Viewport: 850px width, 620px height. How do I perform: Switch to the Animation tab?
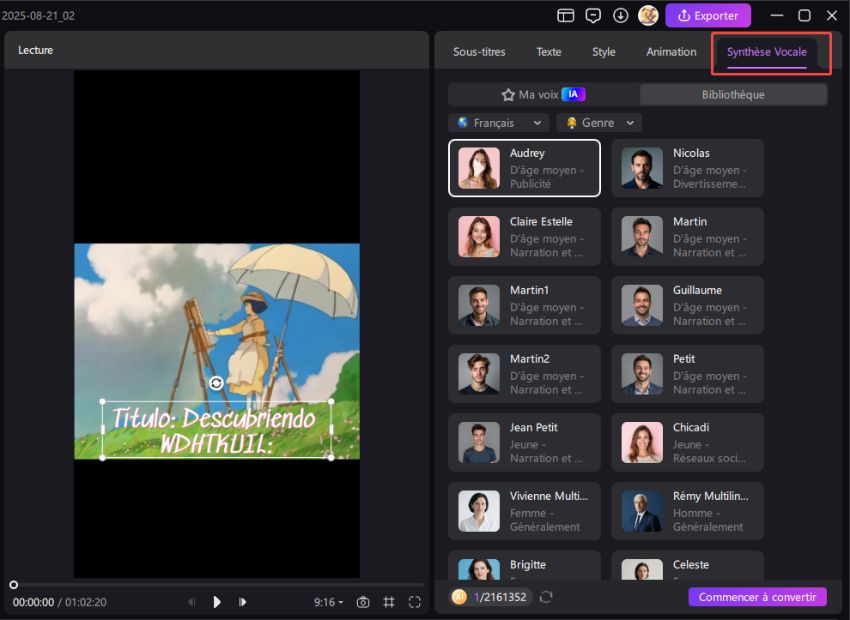[670, 51]
